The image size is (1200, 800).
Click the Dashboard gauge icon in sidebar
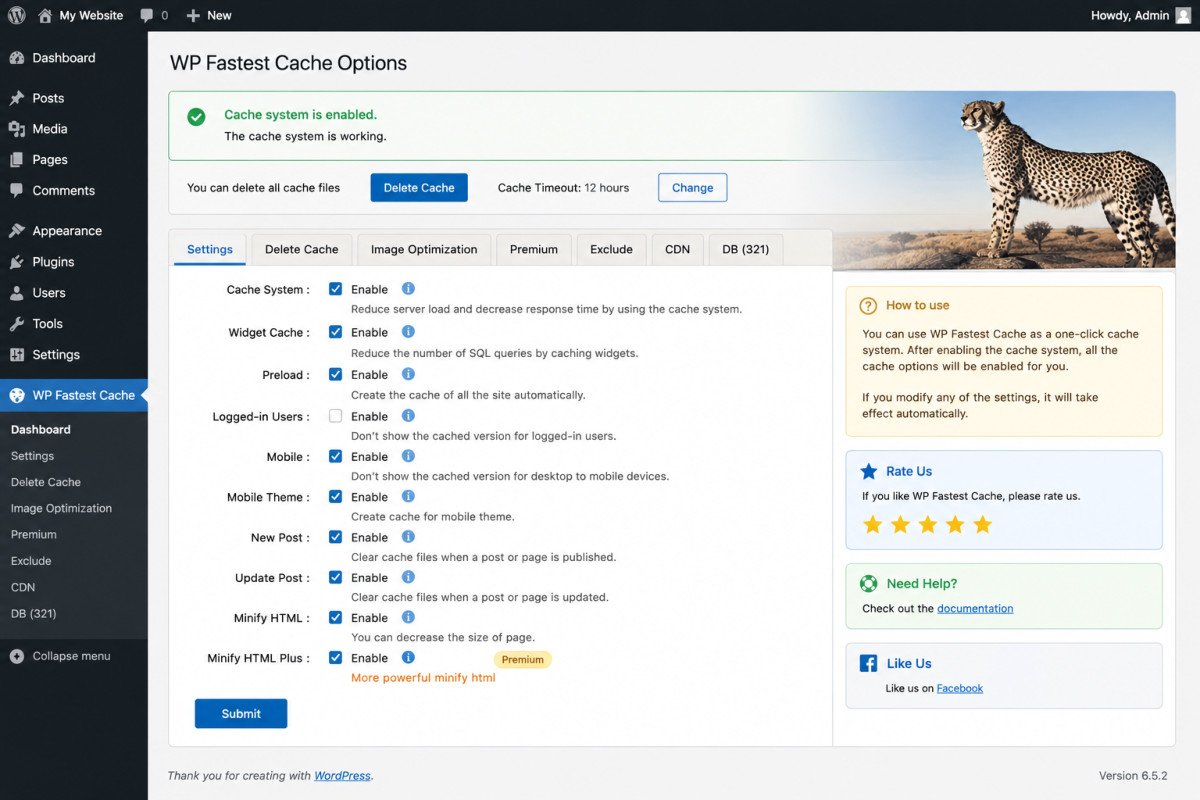pyautogui.click(x=17, y=58)
